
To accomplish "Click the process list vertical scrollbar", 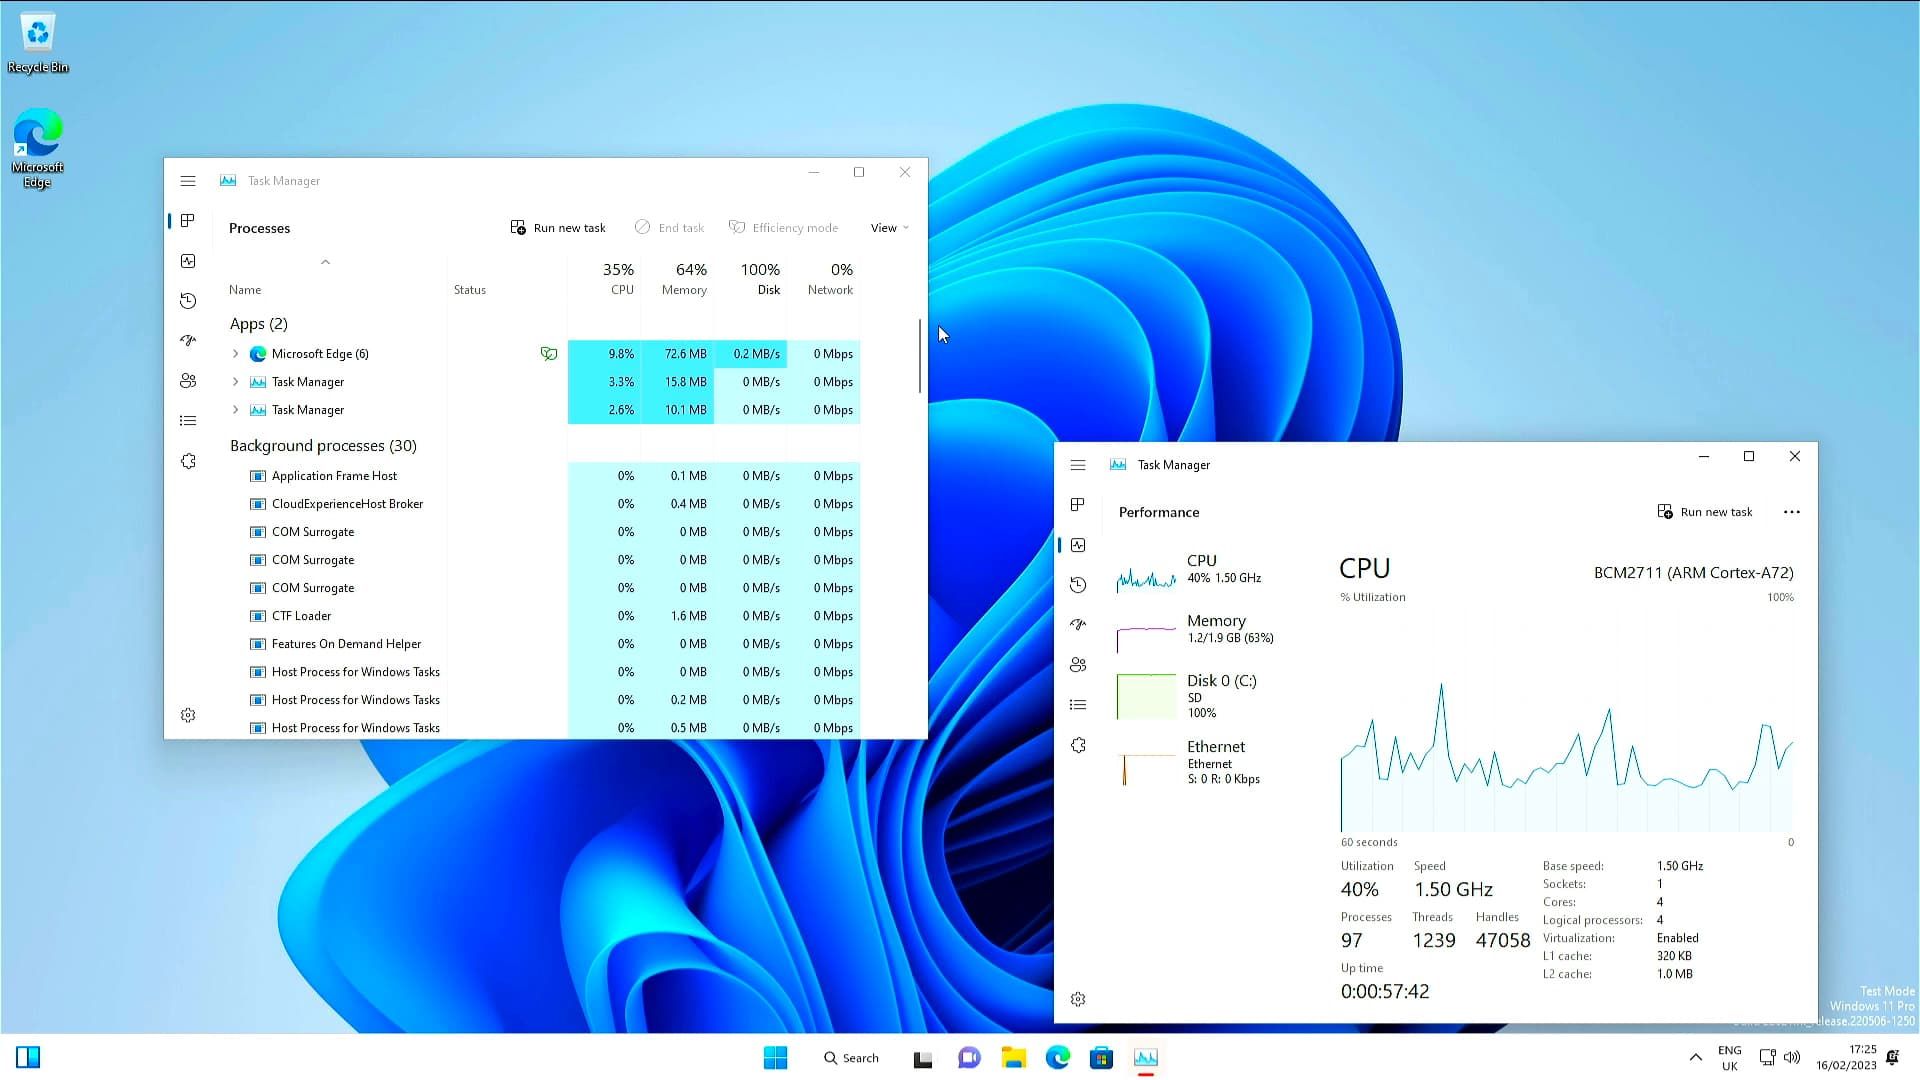I will pyautogui.click(x=919, y=356).
